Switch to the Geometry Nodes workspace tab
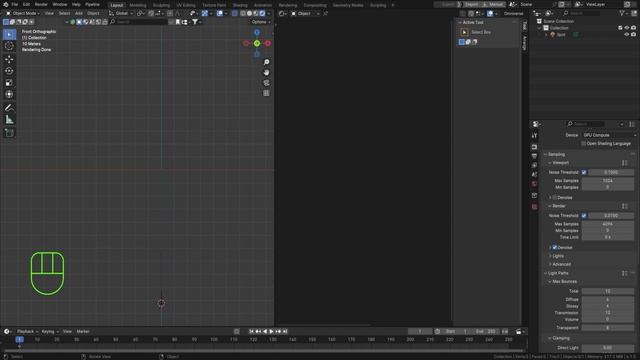This screenshot has height=360, width=640. click(x=347, y=5)
